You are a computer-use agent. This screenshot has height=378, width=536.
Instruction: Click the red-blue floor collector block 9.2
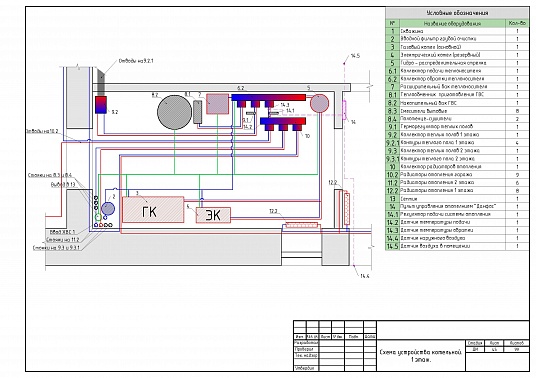click(101, 105)
